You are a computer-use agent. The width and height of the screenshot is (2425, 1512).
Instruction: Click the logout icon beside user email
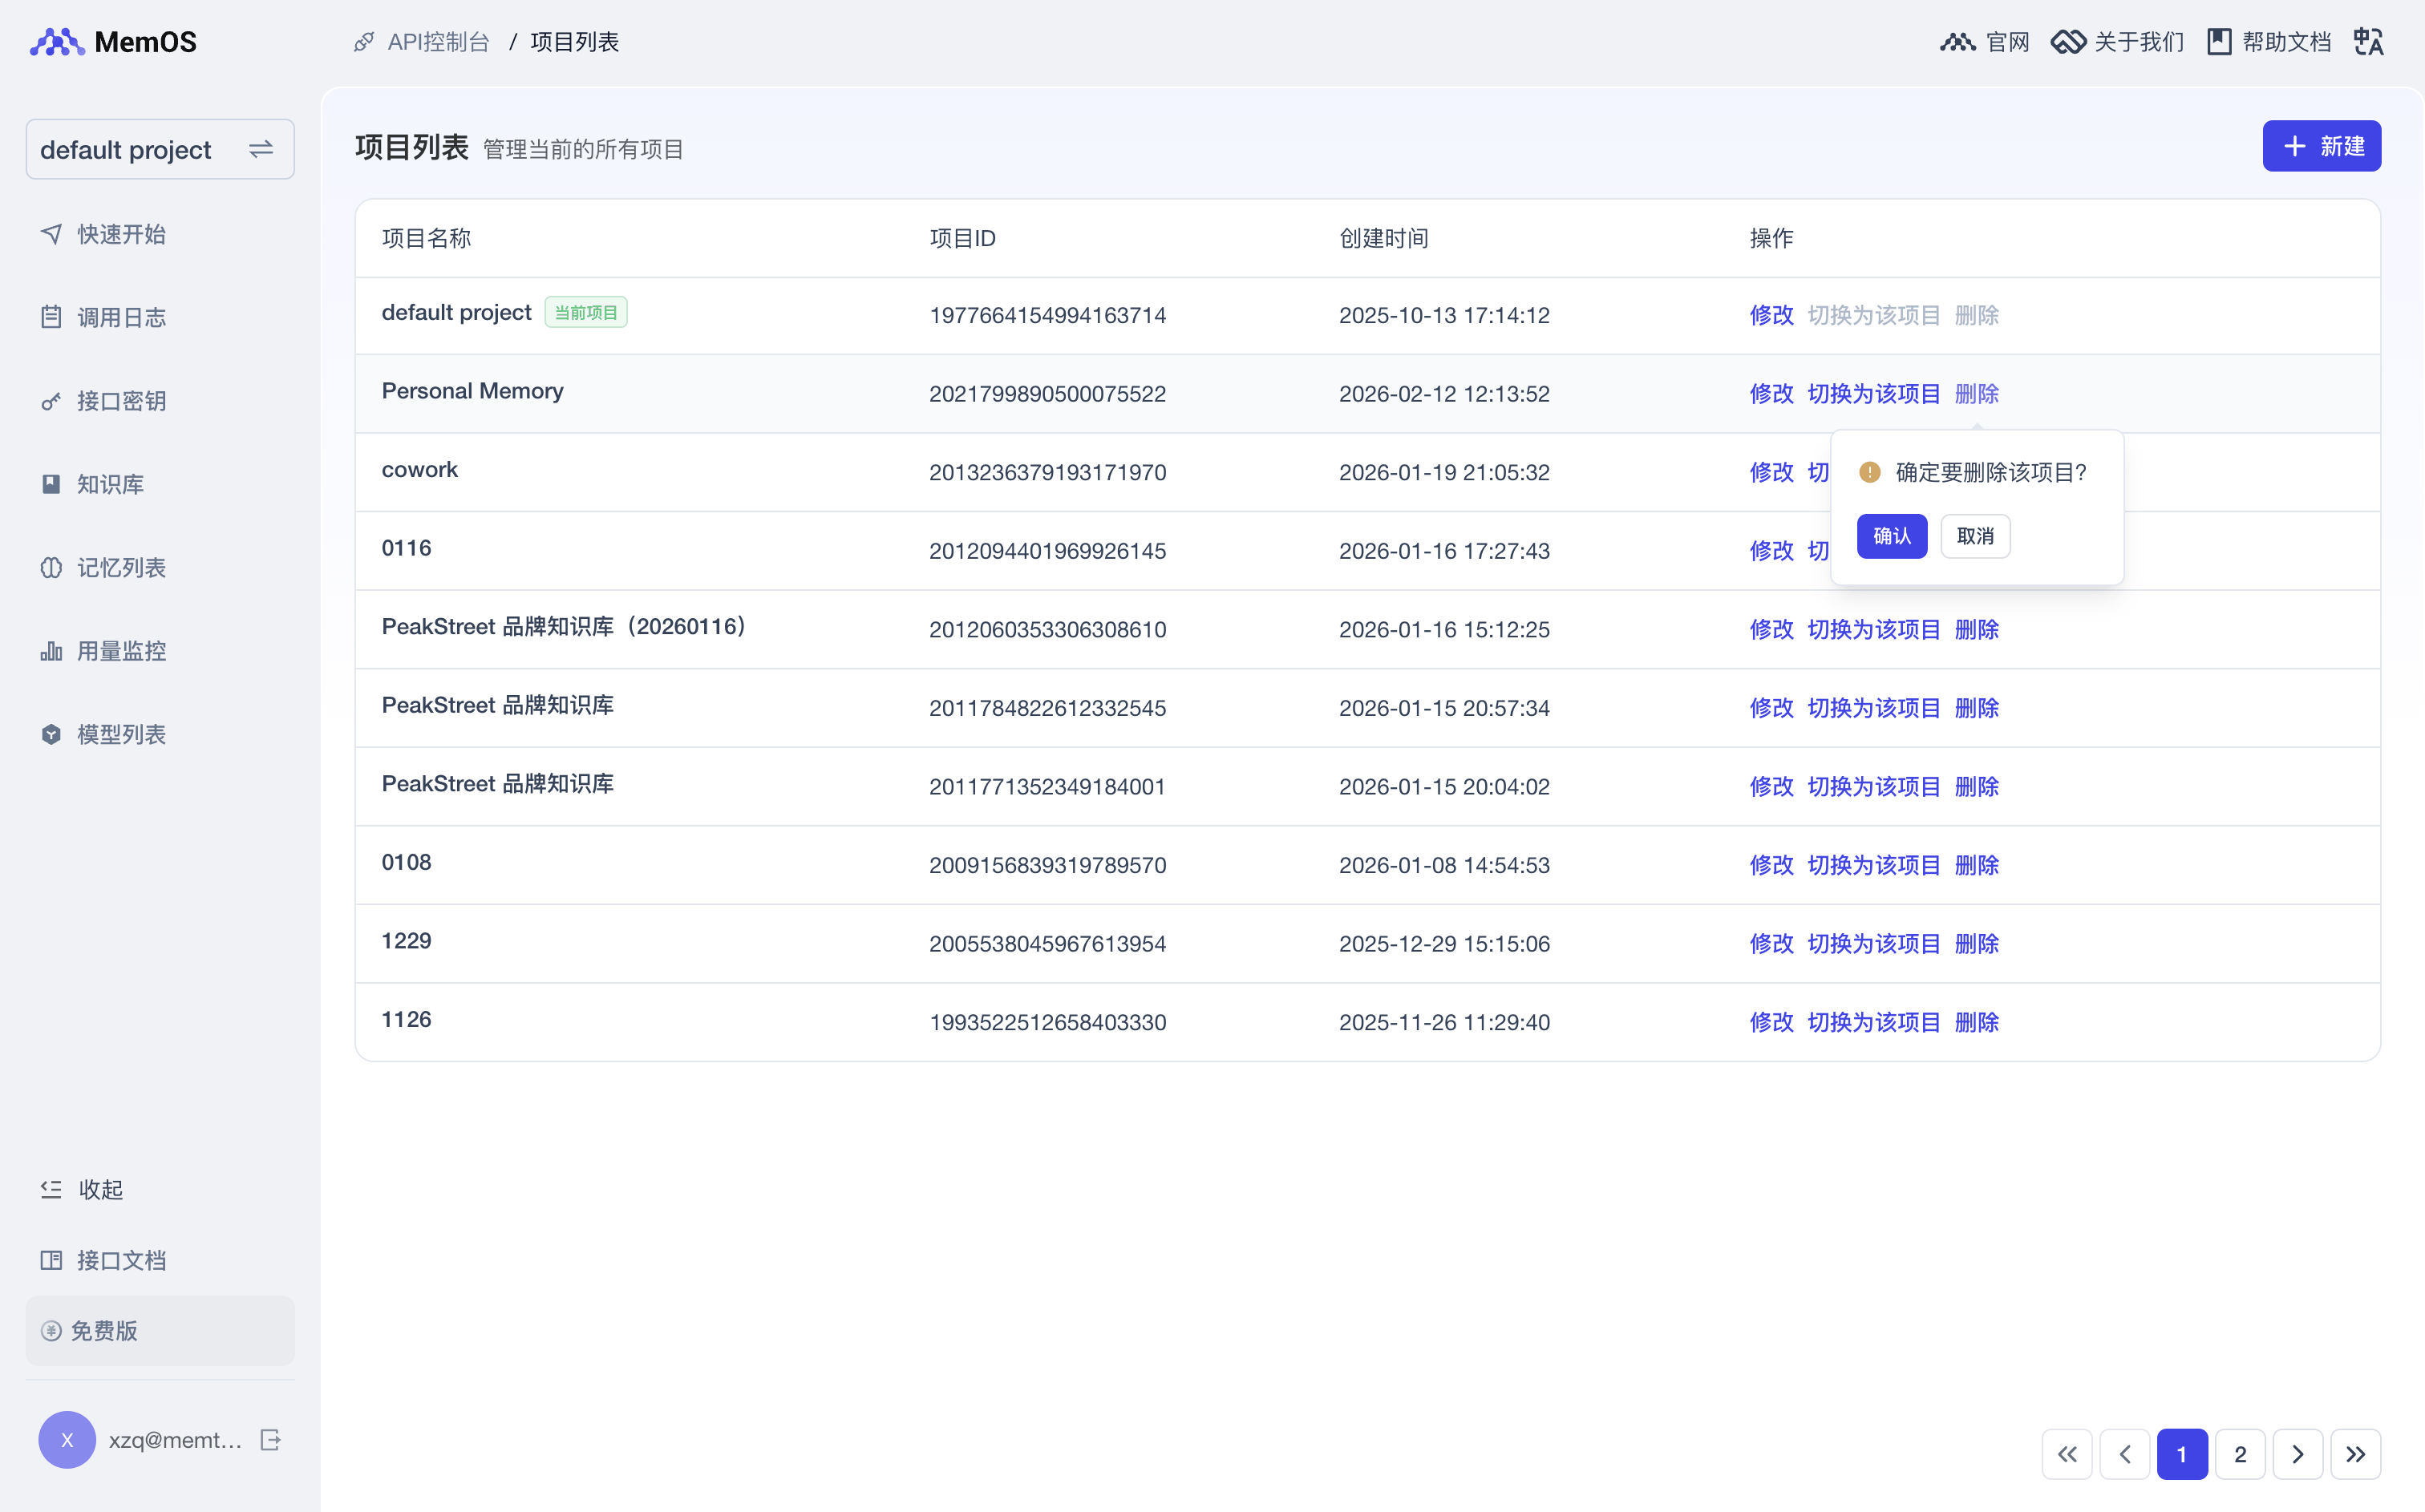click(x=270, y=1439)
